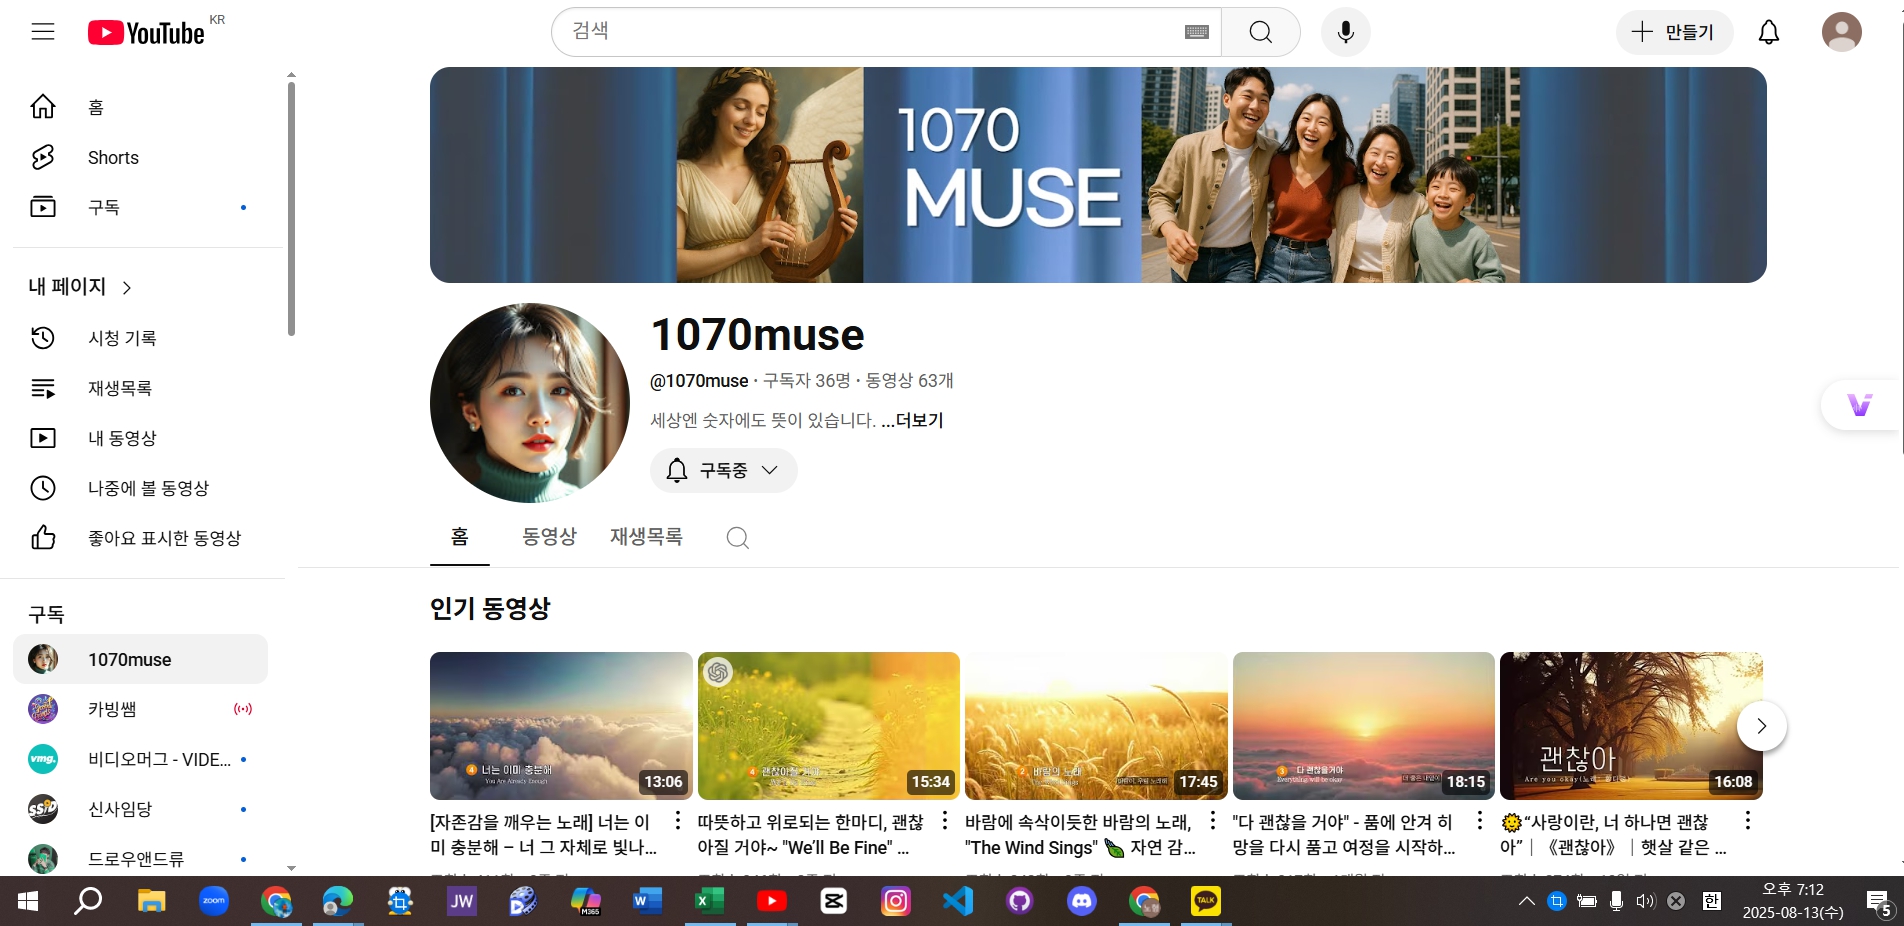Click the 만들기 create button
Screen dimensions: 1904x926
1674,32
